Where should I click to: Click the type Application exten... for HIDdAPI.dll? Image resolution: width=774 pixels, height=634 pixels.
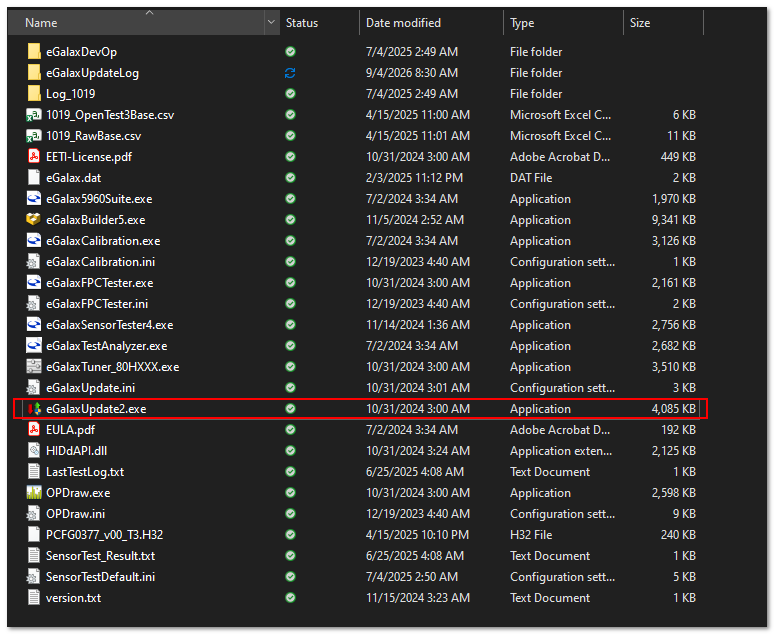pyautogui.click(x=561, y=451)
